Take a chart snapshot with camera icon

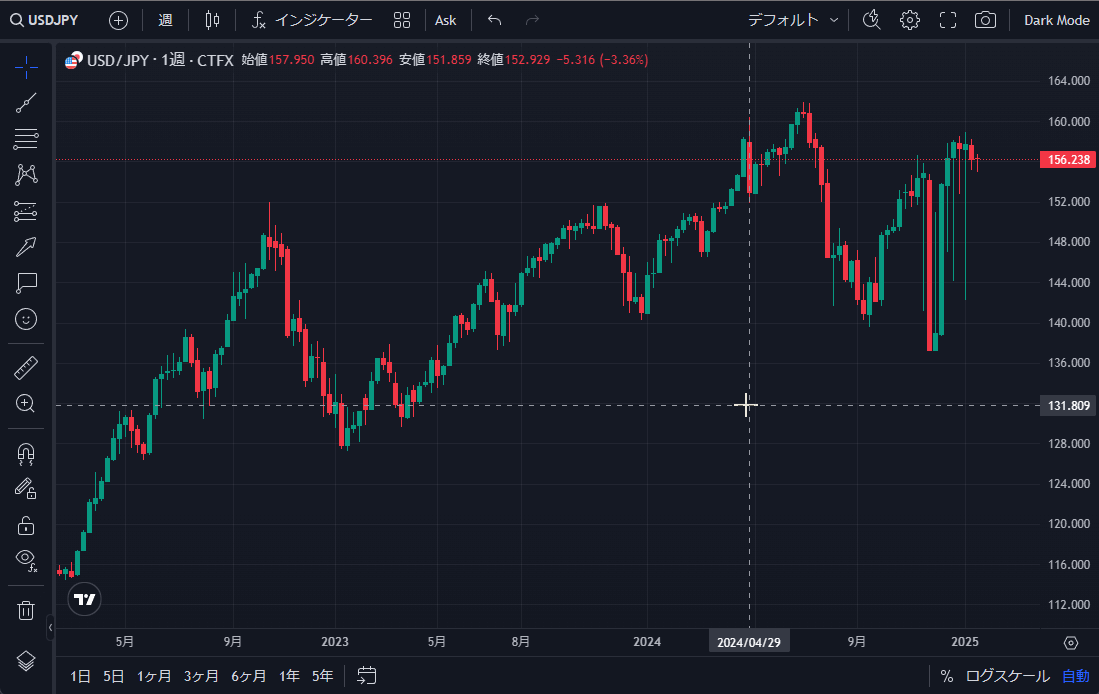click(985, 20)
